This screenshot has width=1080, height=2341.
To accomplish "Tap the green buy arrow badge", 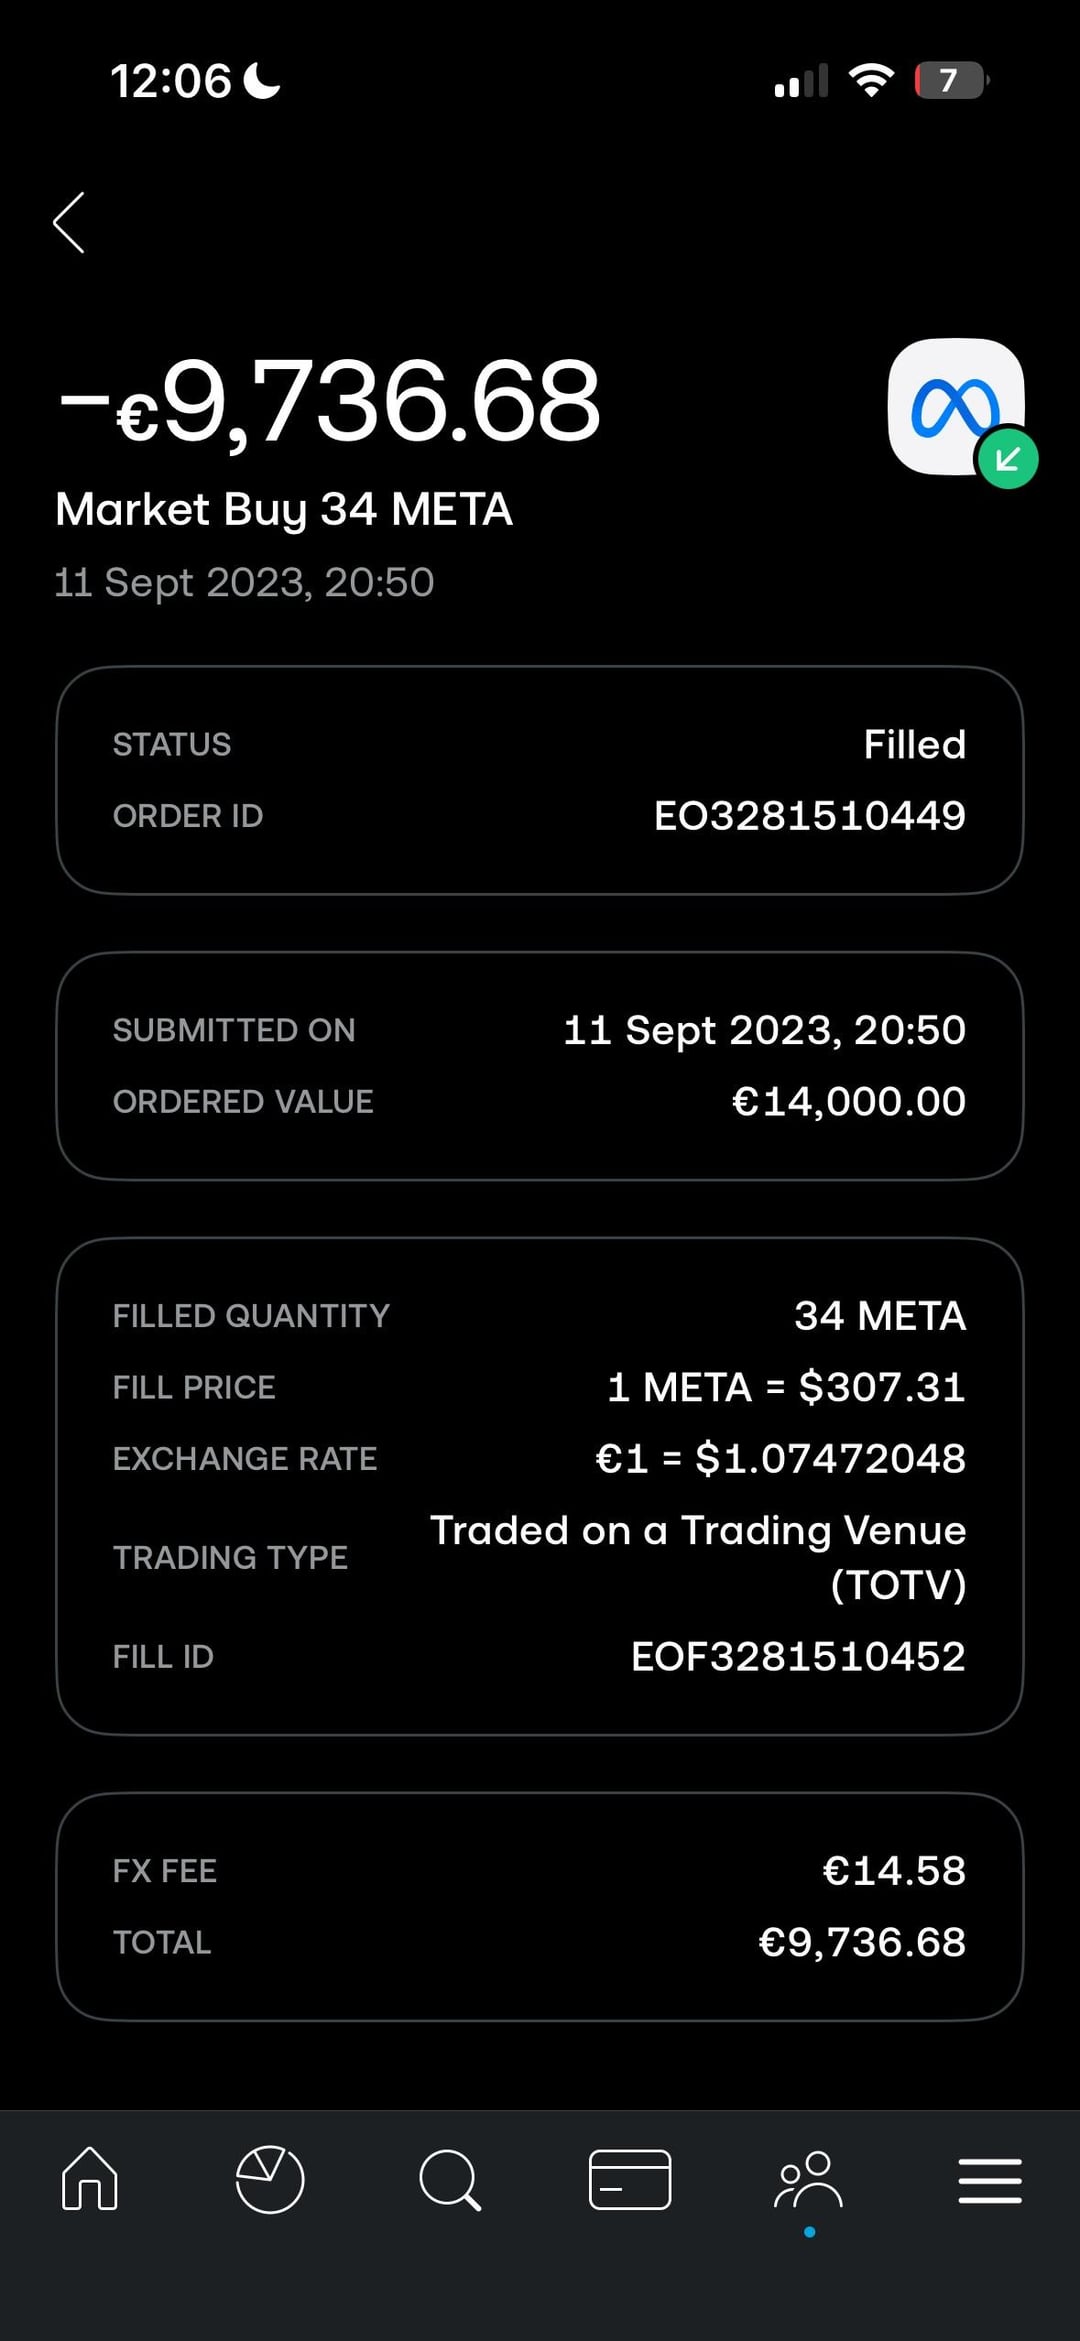I will point(1008,459).
